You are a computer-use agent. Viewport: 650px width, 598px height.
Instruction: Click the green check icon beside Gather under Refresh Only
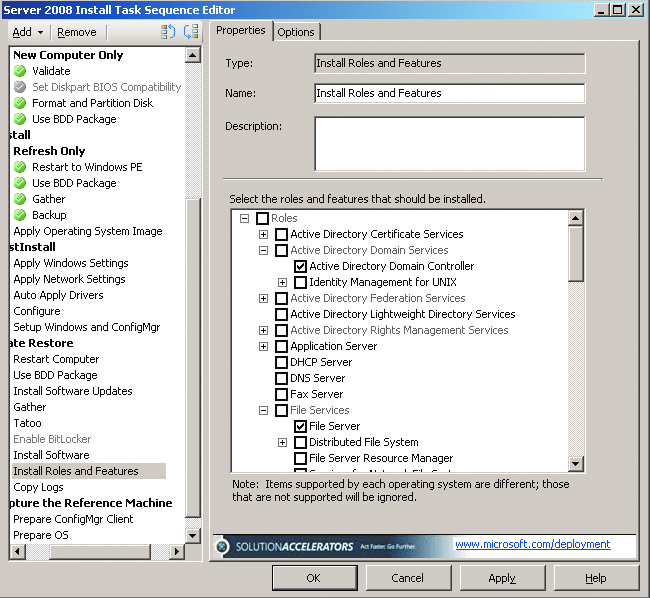pos(20,199)
